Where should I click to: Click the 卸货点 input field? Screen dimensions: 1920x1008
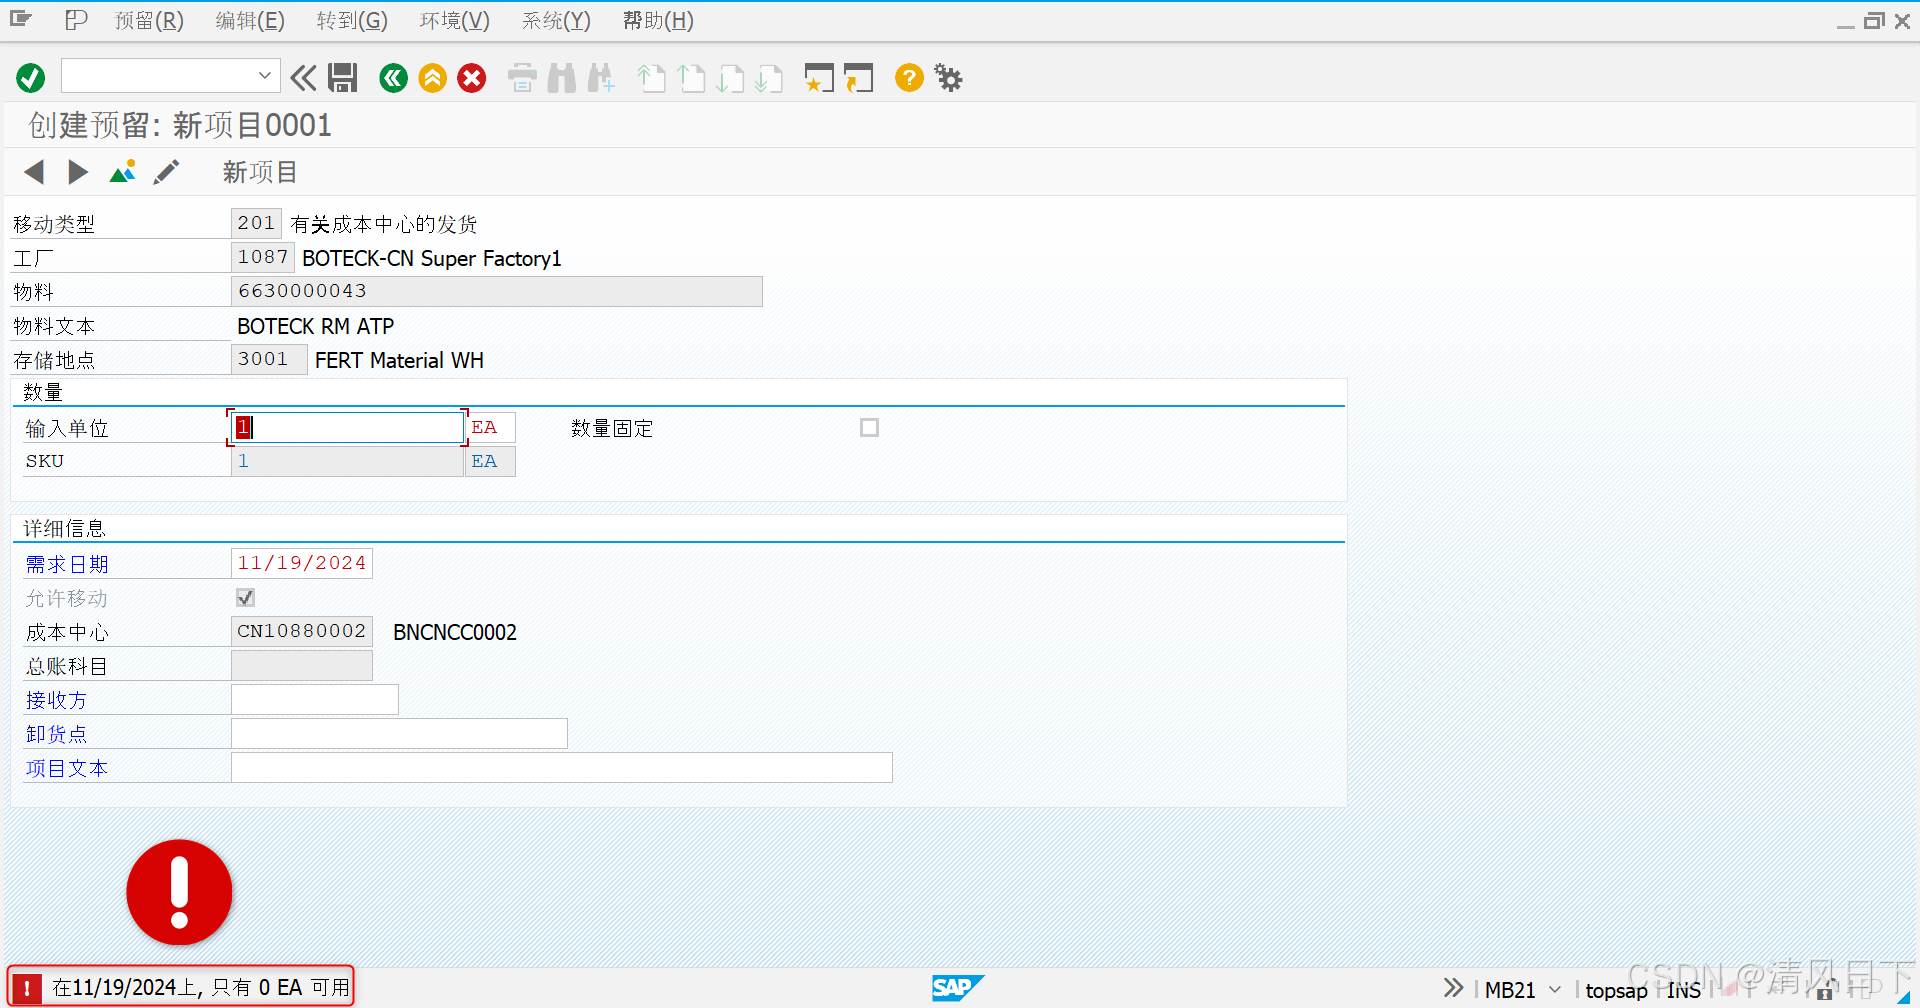400,733
